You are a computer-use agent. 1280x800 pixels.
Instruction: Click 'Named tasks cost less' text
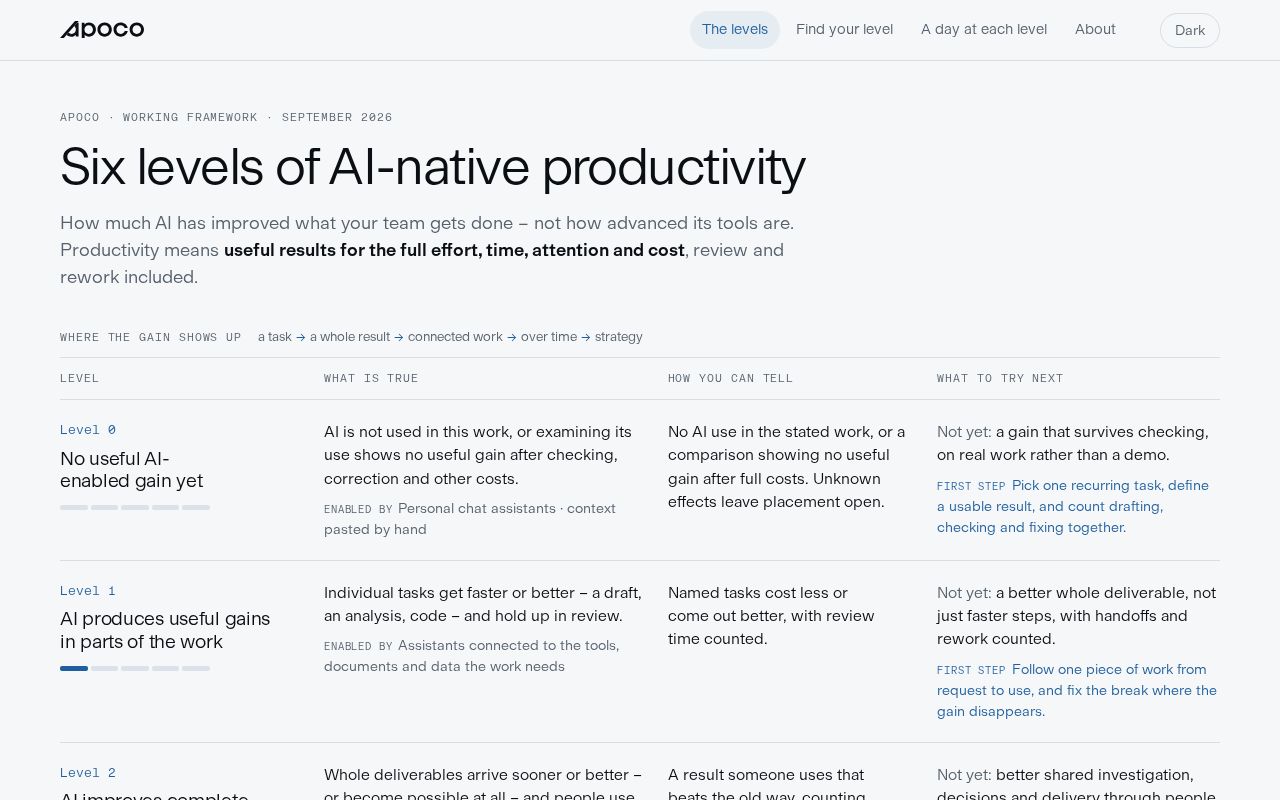(x=771, y=616)
